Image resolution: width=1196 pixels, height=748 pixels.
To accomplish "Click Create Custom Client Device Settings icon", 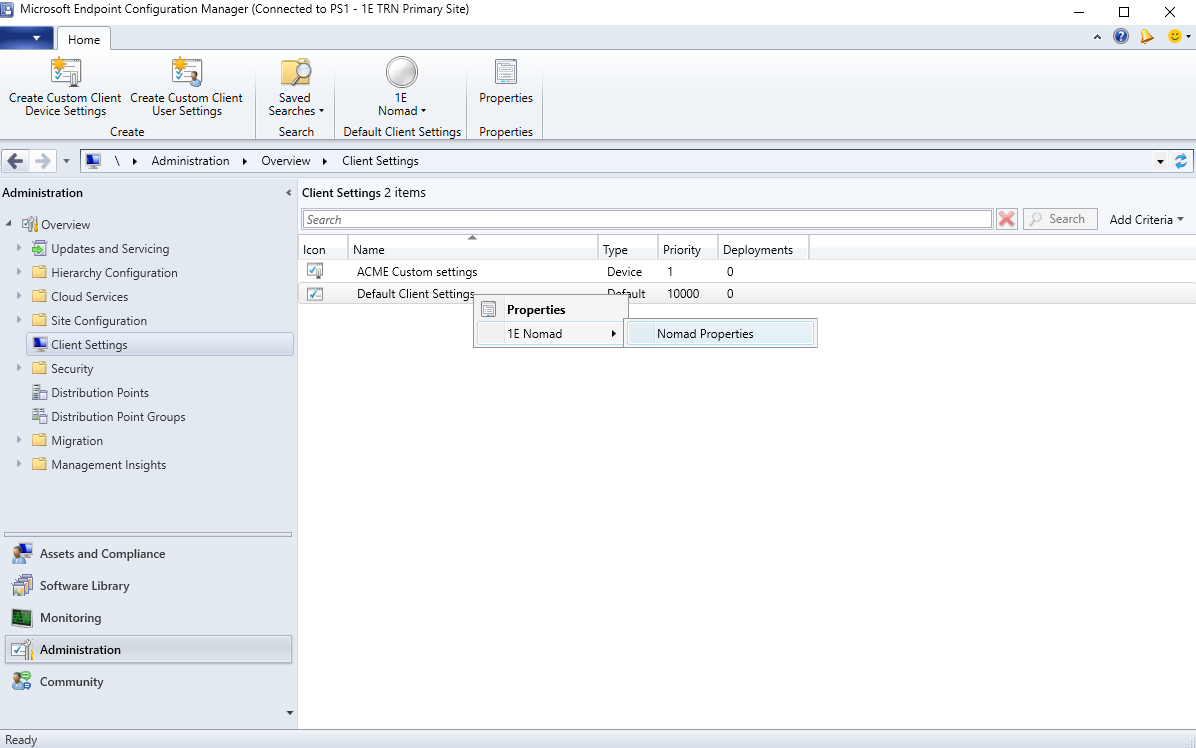I will (66, 72).
